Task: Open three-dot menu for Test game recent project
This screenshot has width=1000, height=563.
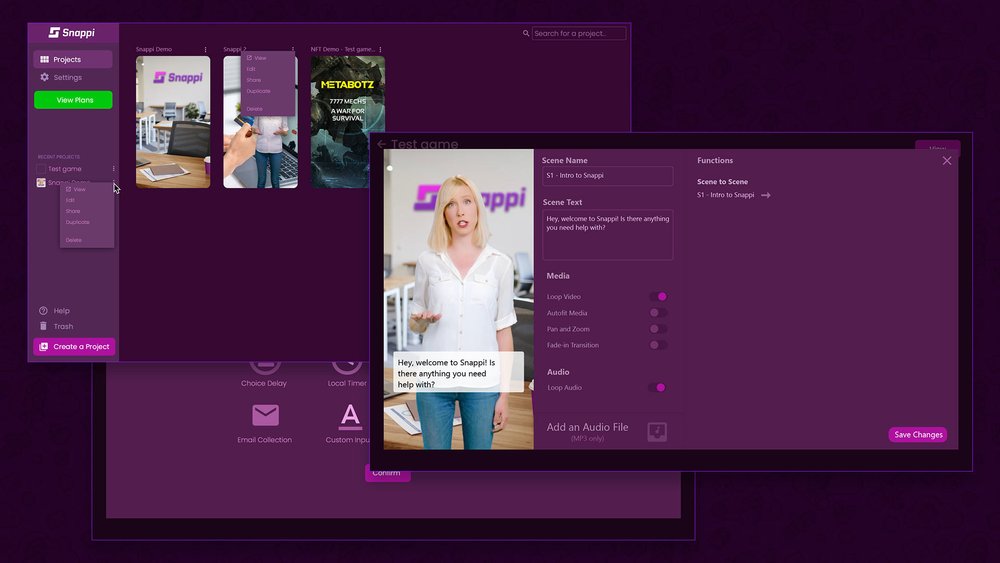Action: 114,169
